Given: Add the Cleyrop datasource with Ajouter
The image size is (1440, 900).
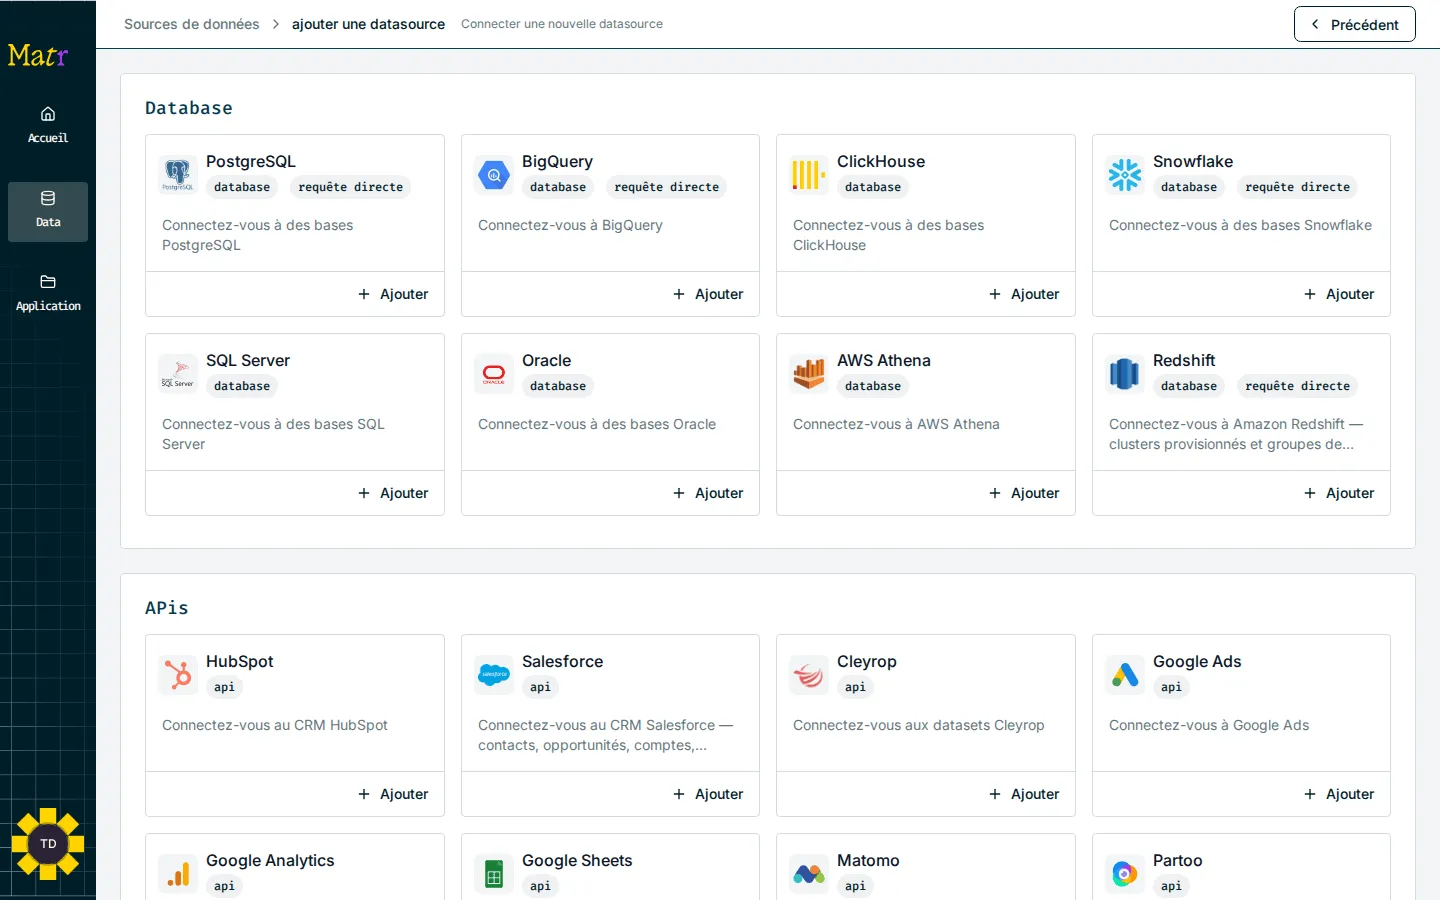Looking at the screenshot, I should pyautogui.click(x=1024, y=794).
